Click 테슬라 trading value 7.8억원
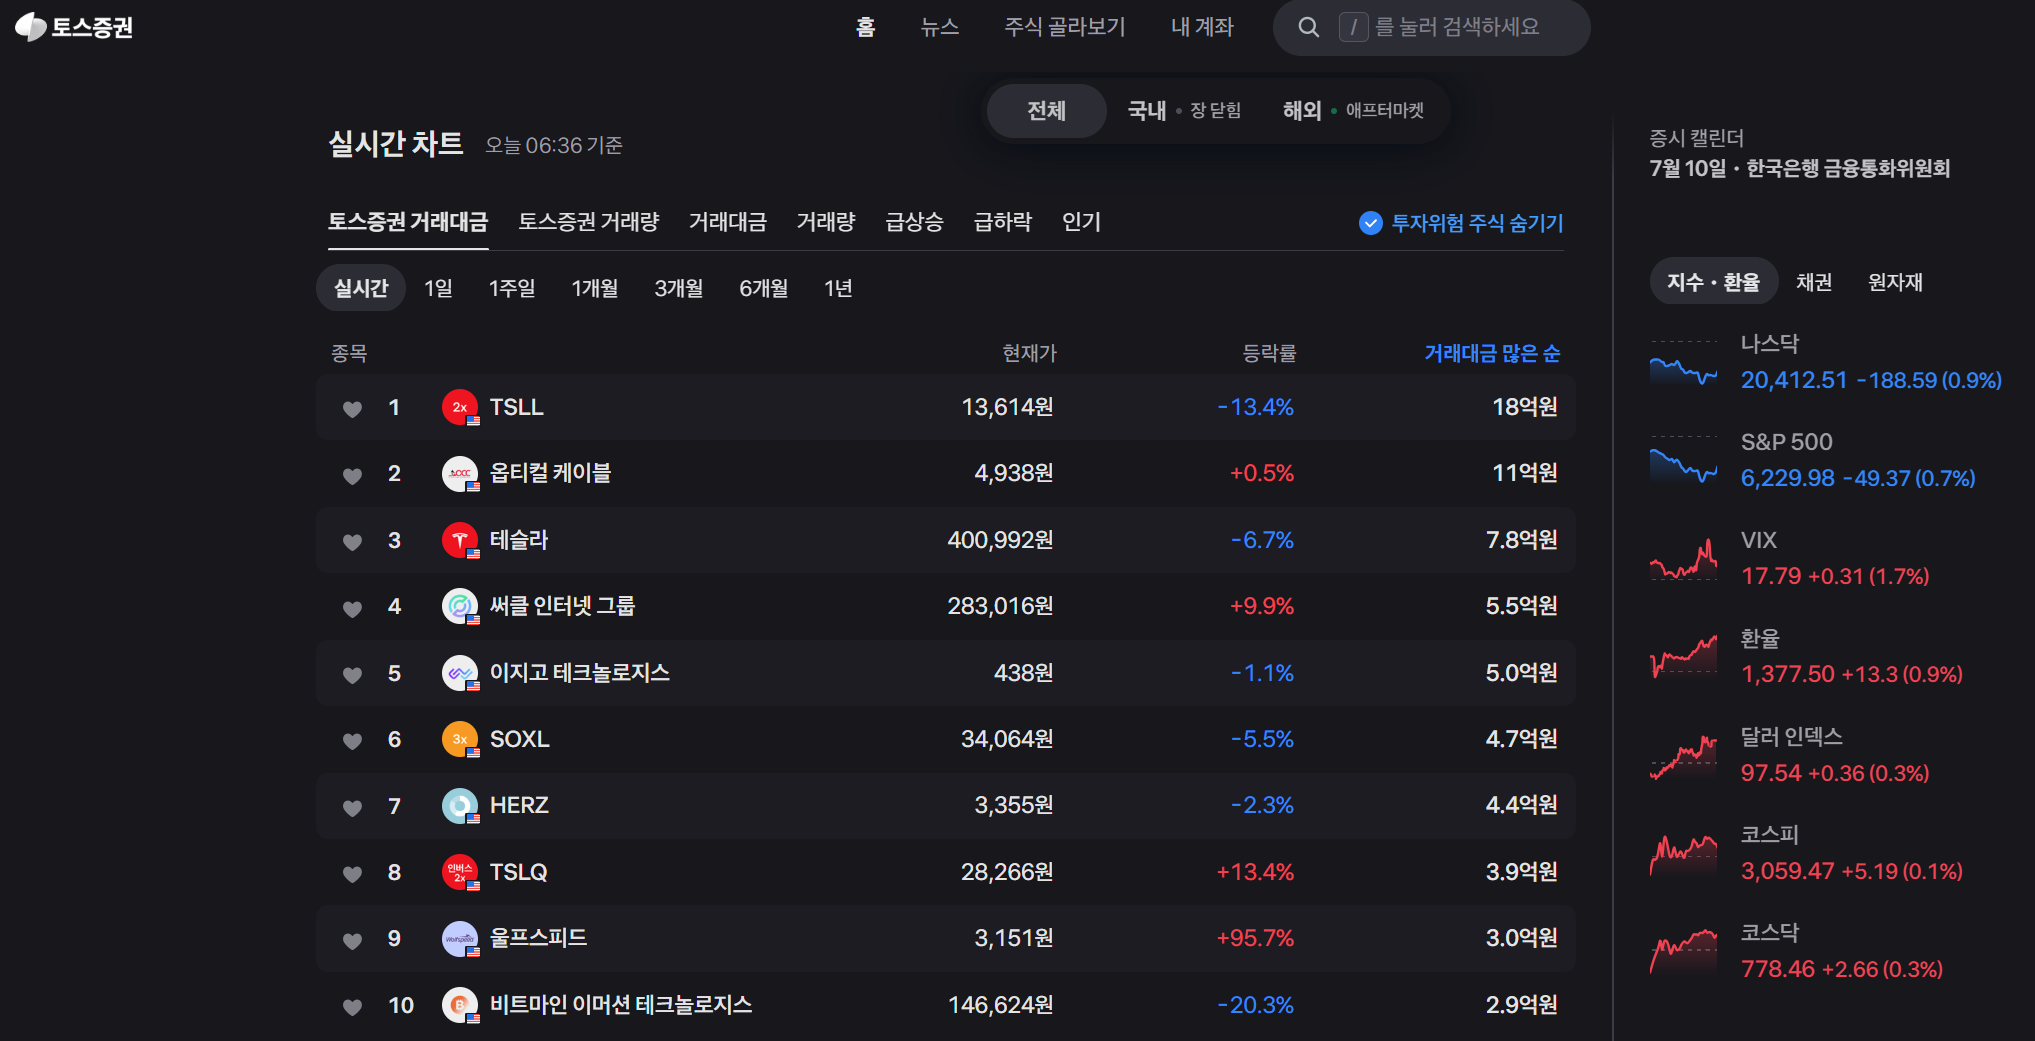2035x1041 pixels. pos(1521,540)
